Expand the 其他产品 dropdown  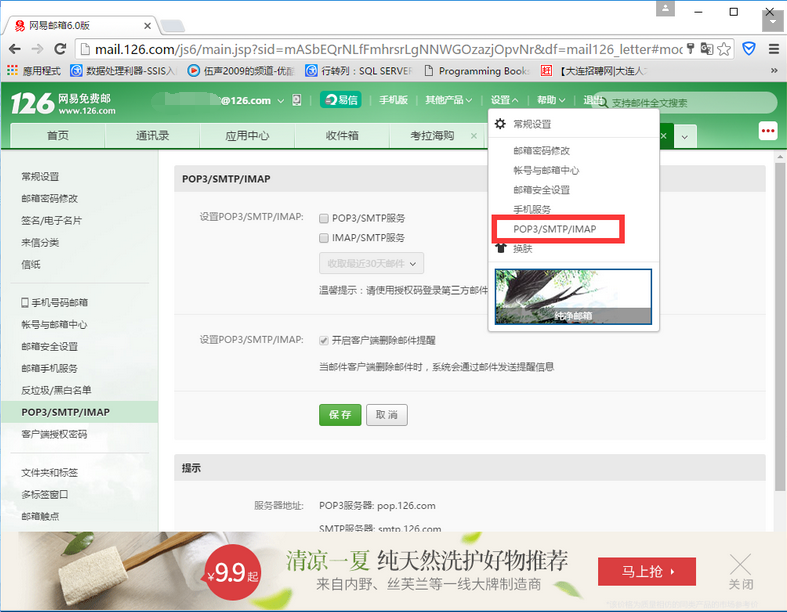(x=448, y=100)
